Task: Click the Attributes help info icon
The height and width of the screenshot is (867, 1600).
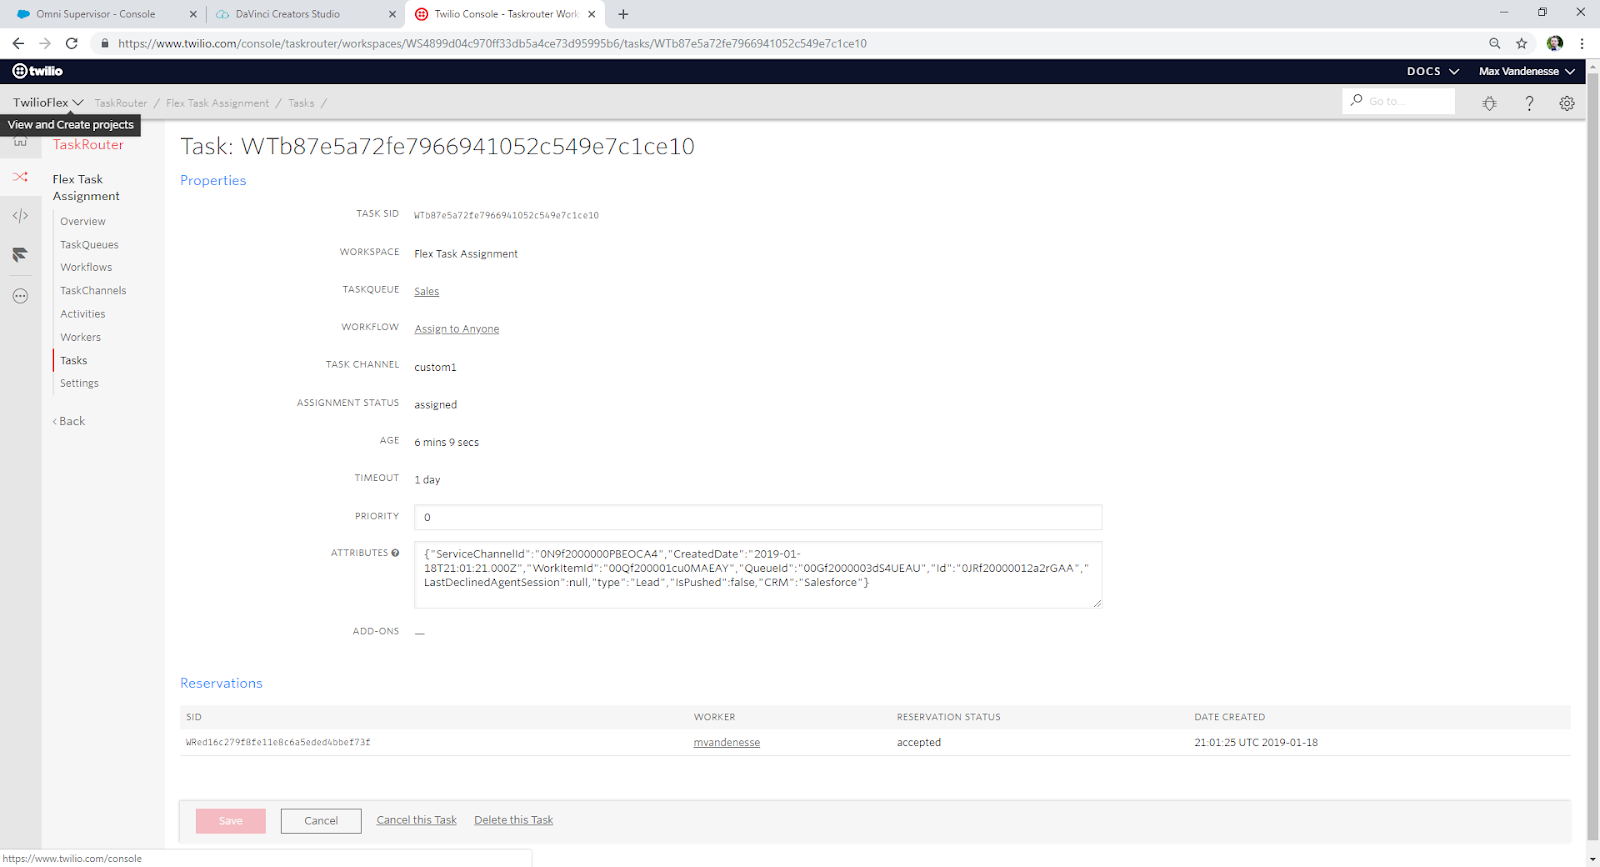Action: tap(395, 553)
